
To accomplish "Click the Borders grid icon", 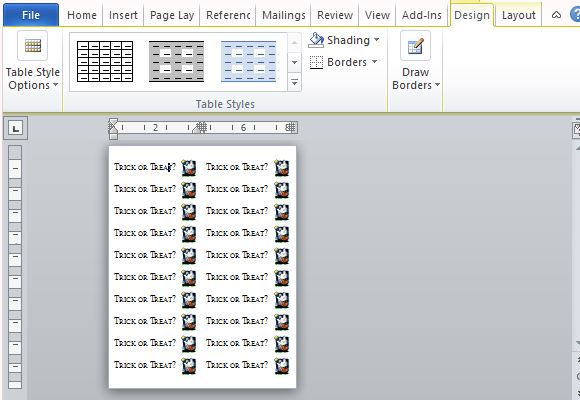I will (316, 62).
